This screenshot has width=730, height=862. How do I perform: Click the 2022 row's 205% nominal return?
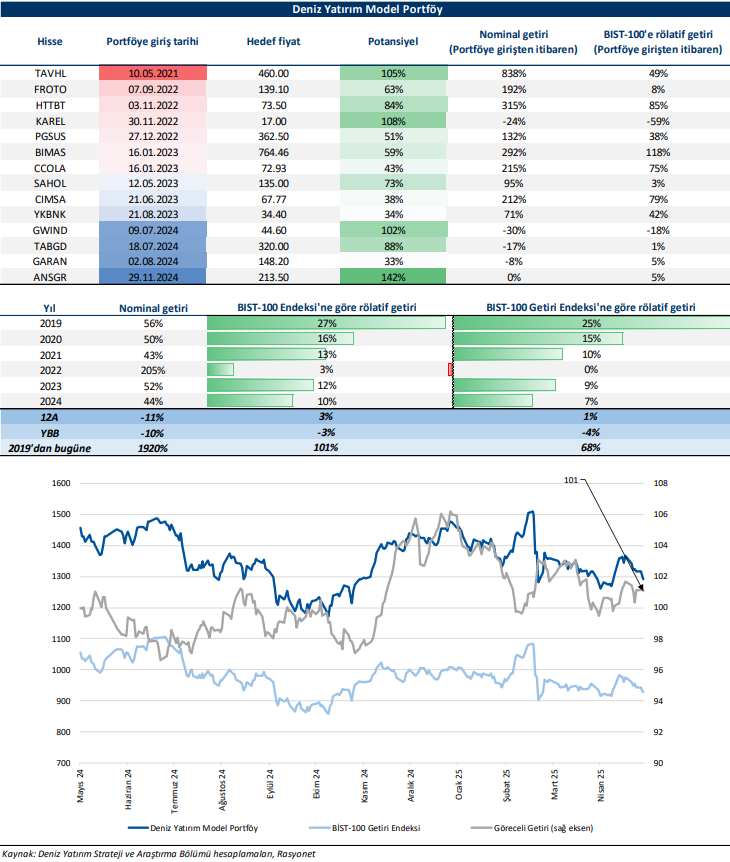tap(153, 370)
